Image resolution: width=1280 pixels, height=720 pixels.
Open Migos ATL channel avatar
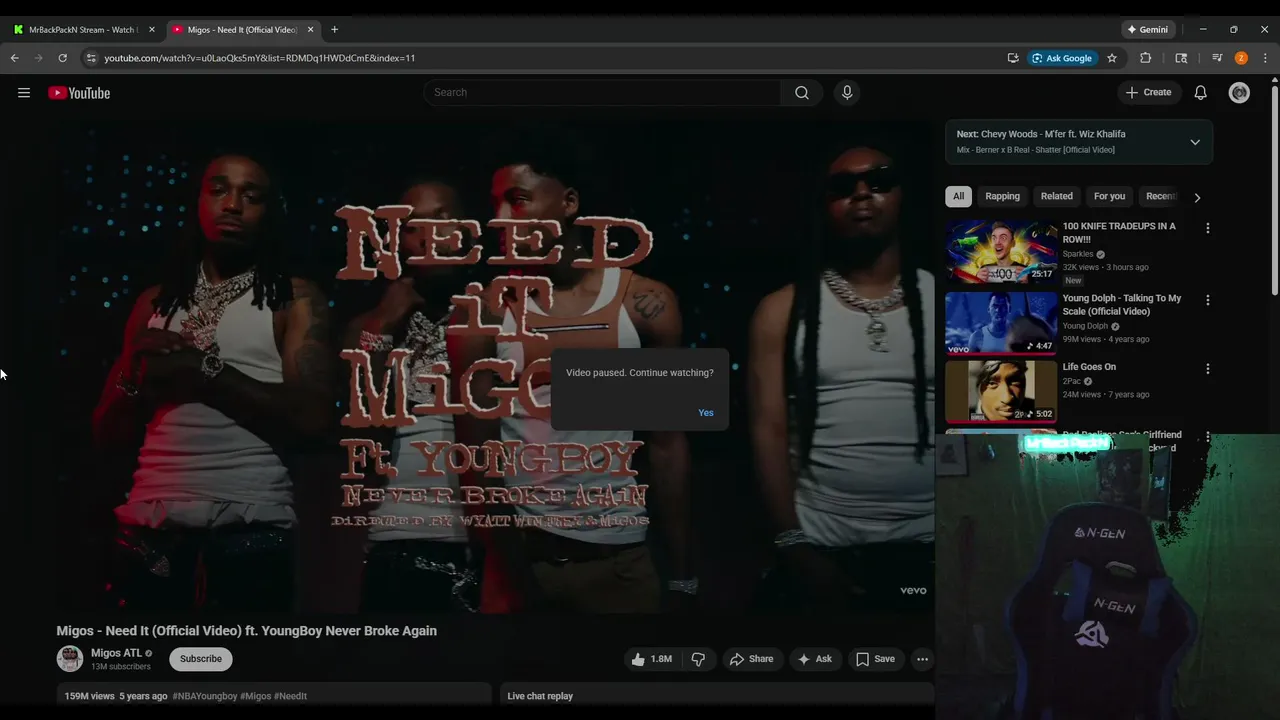coord(70,659)
